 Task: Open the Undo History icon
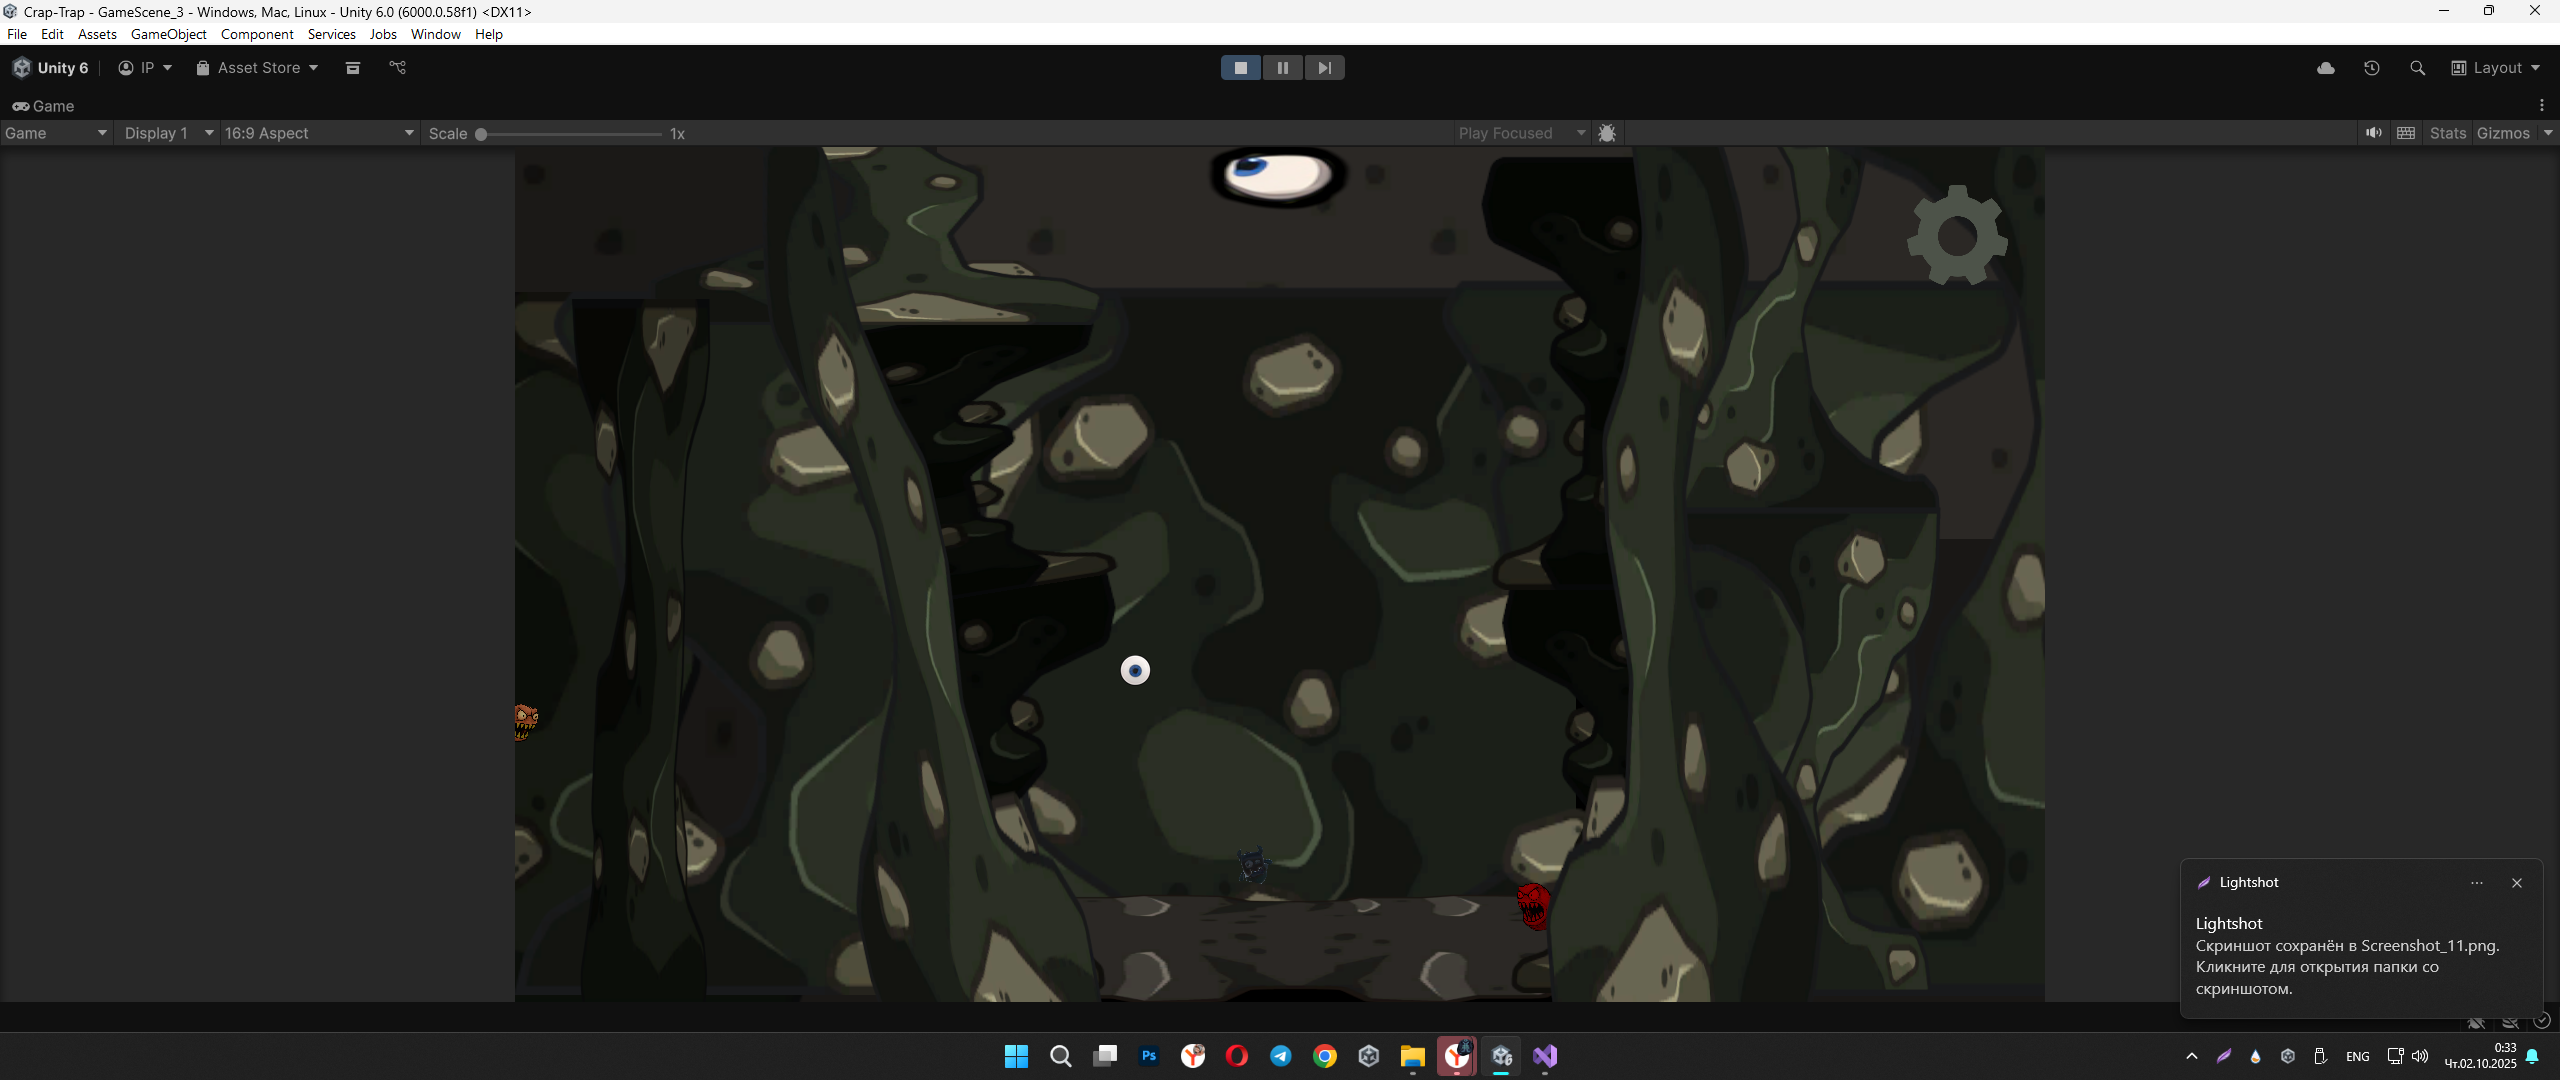tap(2371, 68)
